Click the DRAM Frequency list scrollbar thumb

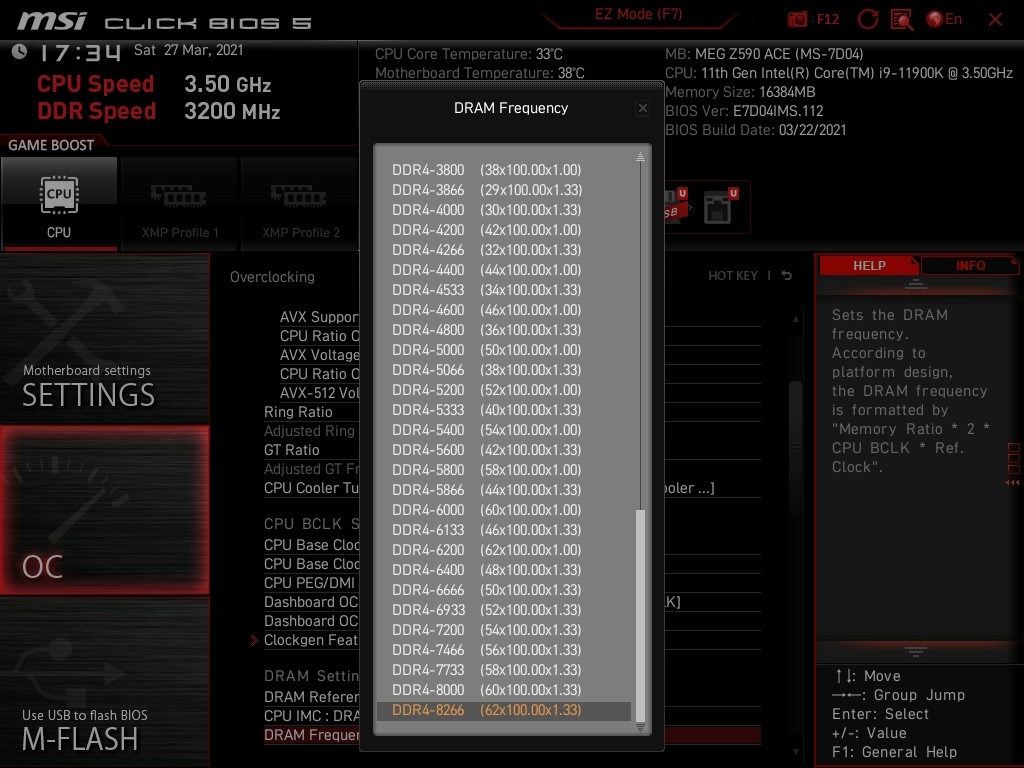641,610
